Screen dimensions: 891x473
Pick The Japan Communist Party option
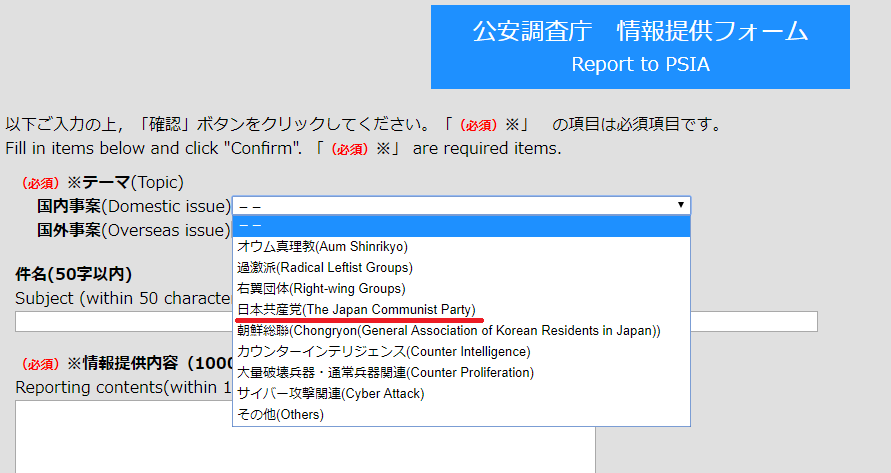pyautogui.click(x=461, y=310)
